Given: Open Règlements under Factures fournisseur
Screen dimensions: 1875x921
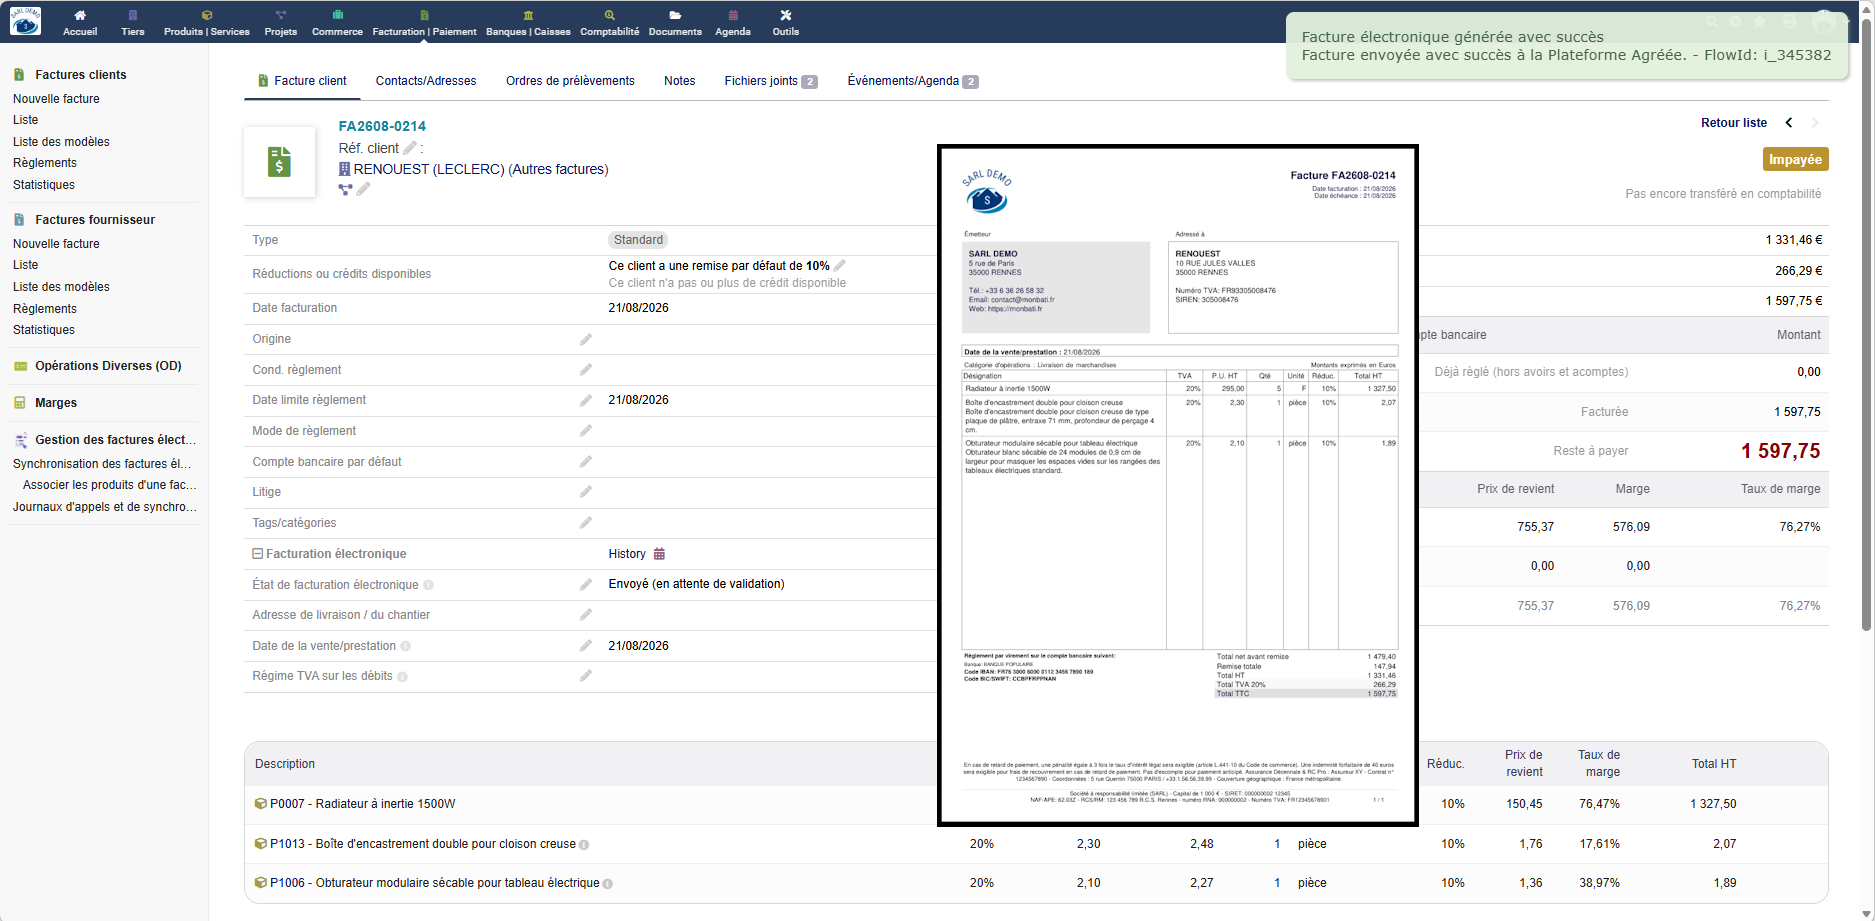Looking at the screenshot, I should point(45,309).
